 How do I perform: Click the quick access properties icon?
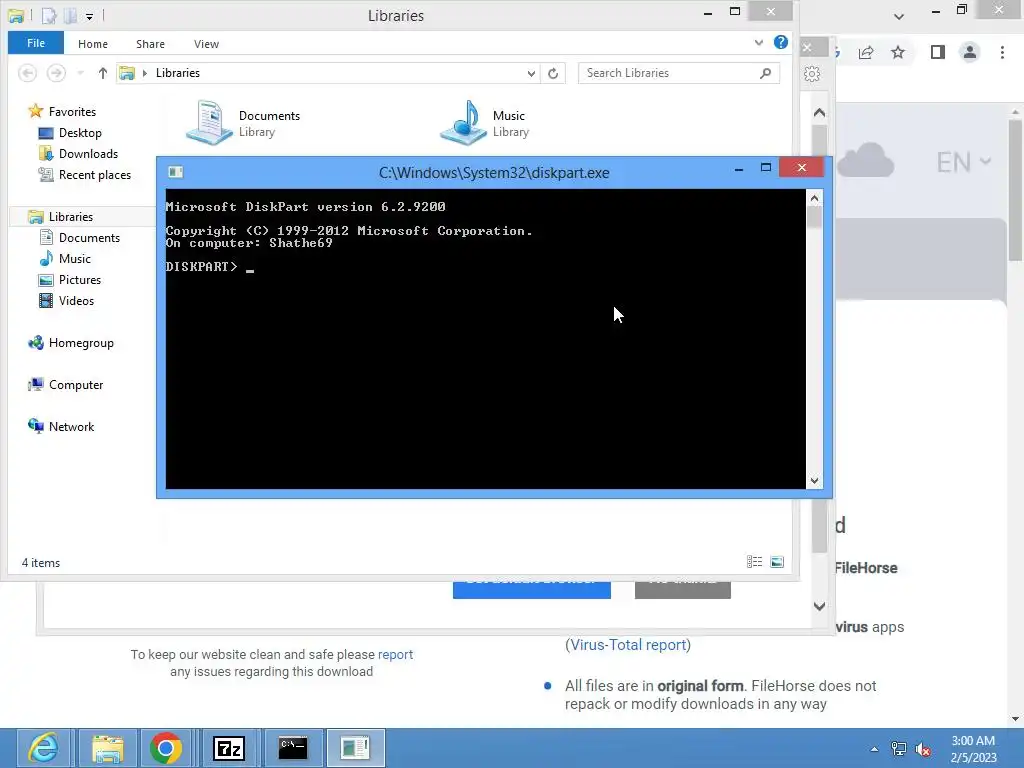coord(49,16)
